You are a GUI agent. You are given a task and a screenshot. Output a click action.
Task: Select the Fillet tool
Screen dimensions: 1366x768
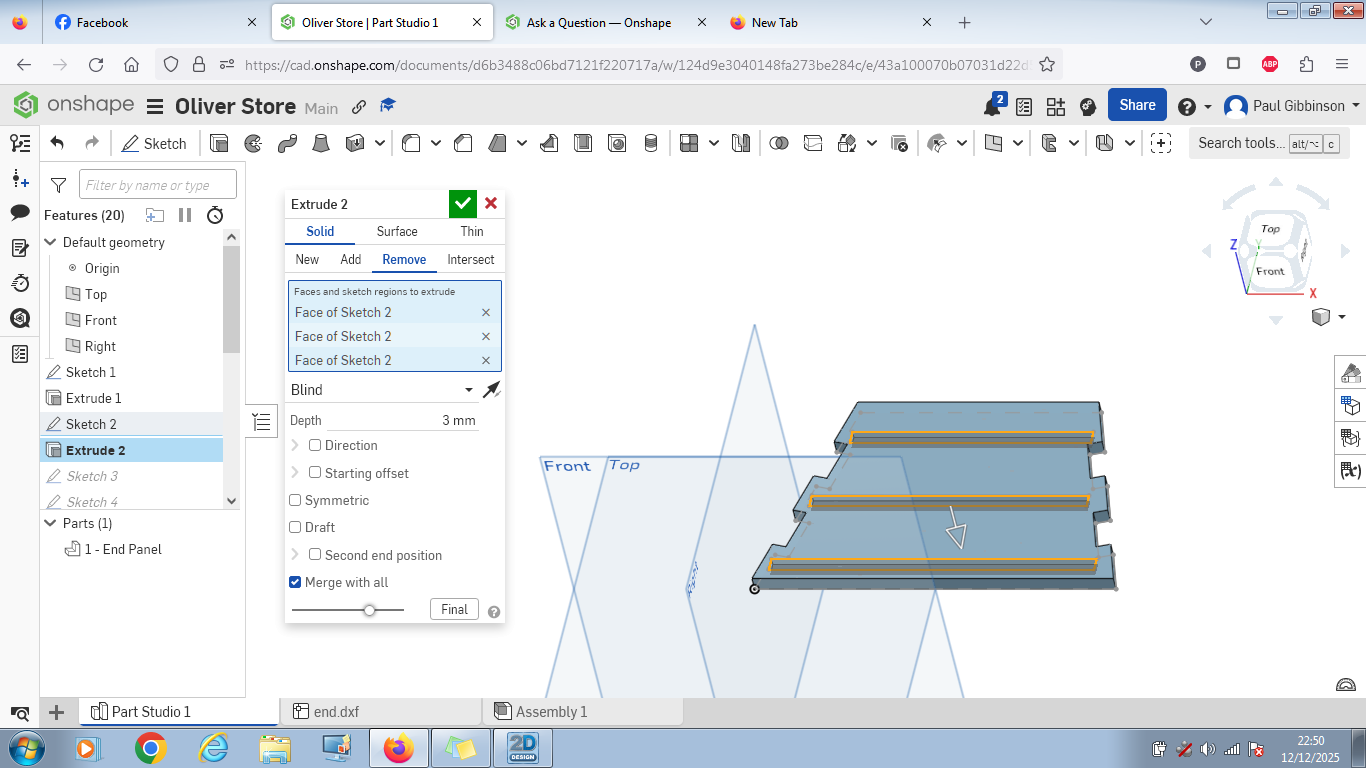click(x=411, y=143)
